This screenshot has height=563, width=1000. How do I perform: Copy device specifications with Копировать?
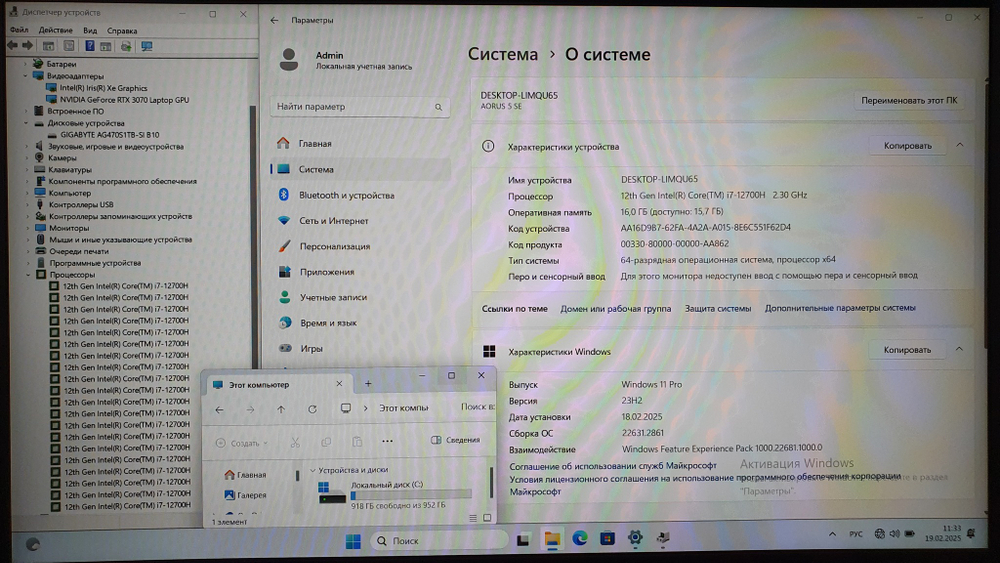pyautogui.click(x=908, y=145)
